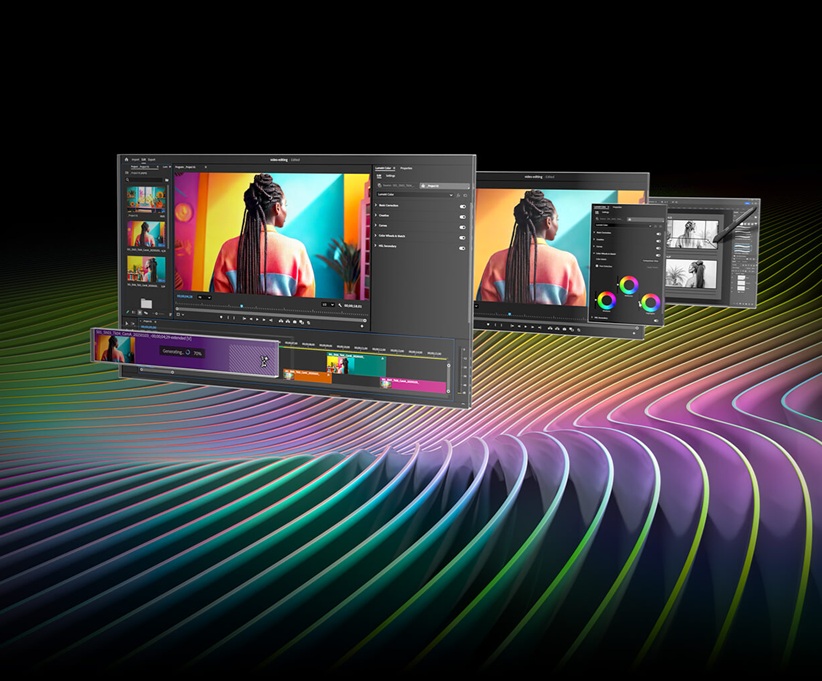Select the second clip thumbnail in Project panel

click(146, 234)
